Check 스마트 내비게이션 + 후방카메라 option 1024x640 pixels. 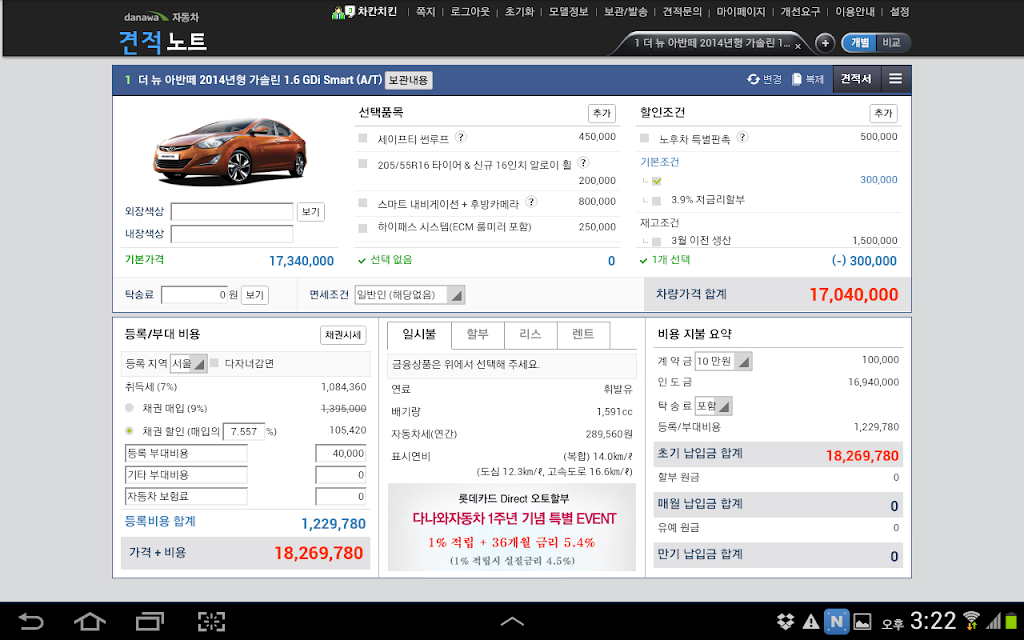point(363,203)
